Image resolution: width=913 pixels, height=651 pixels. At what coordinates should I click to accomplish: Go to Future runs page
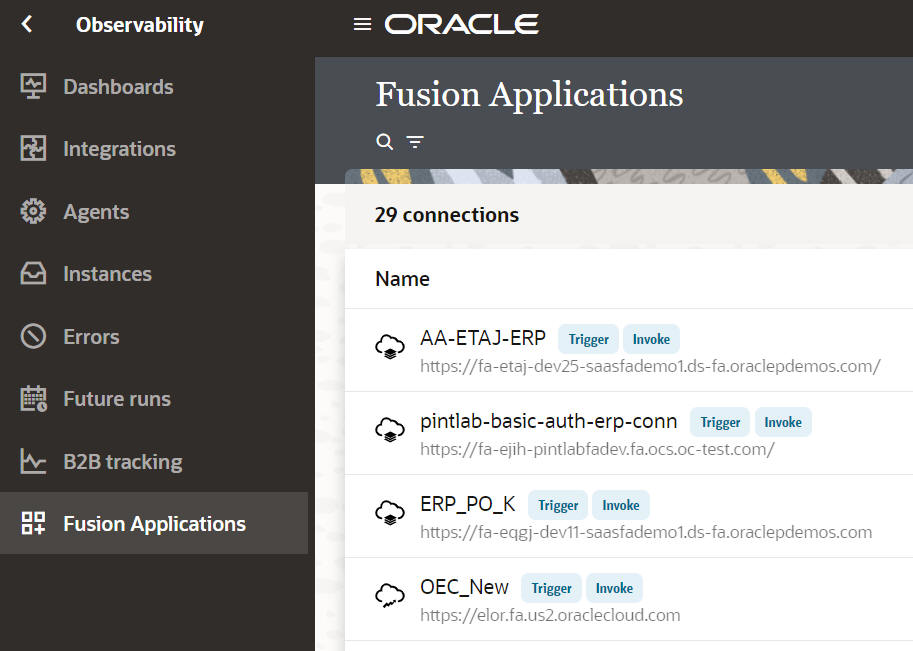pyautogui.click(x=117, y=399)
